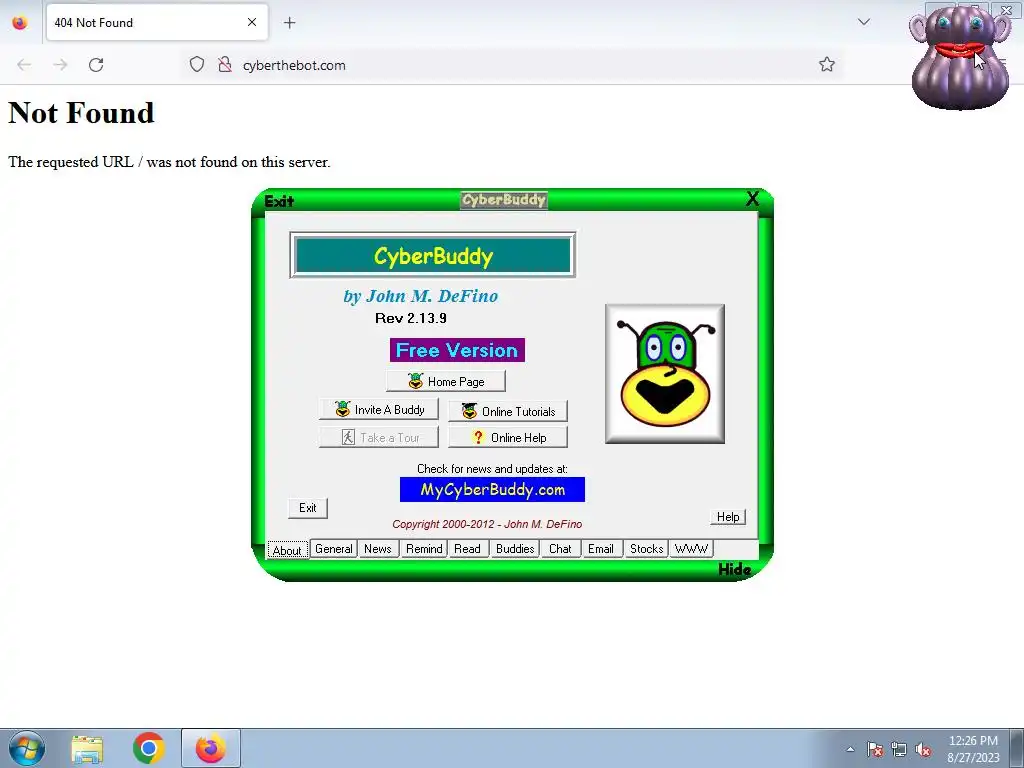Close CyberBuddy with the X in title bar
This screenshot has height=768, width=1024.
(752, 199)
